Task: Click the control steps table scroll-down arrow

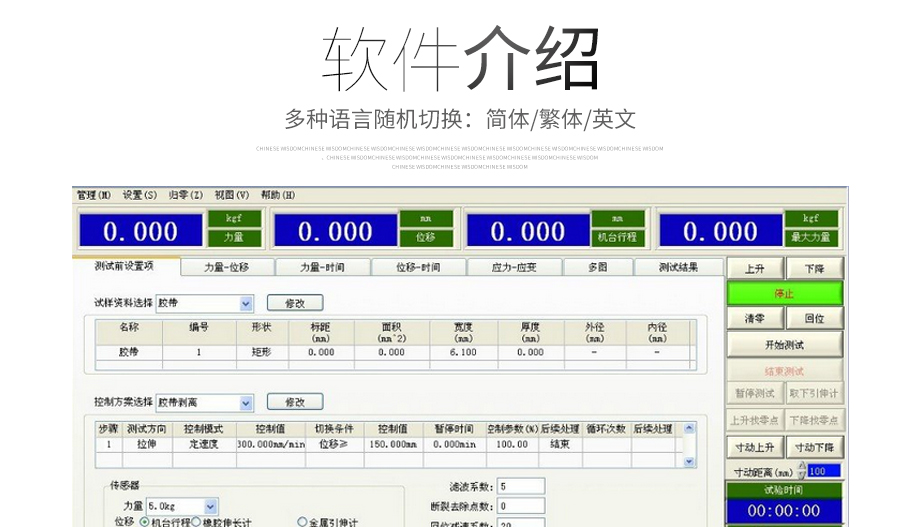Action: (688, 462)
